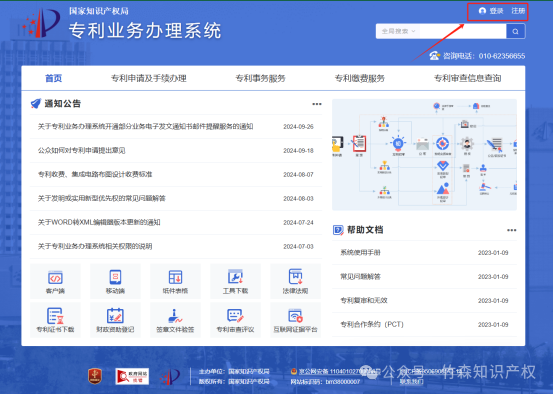Viewport: 554px width, 394px height.
Task: Open the 专利复审和无效 help document
Action: click(x=364, y=300)
